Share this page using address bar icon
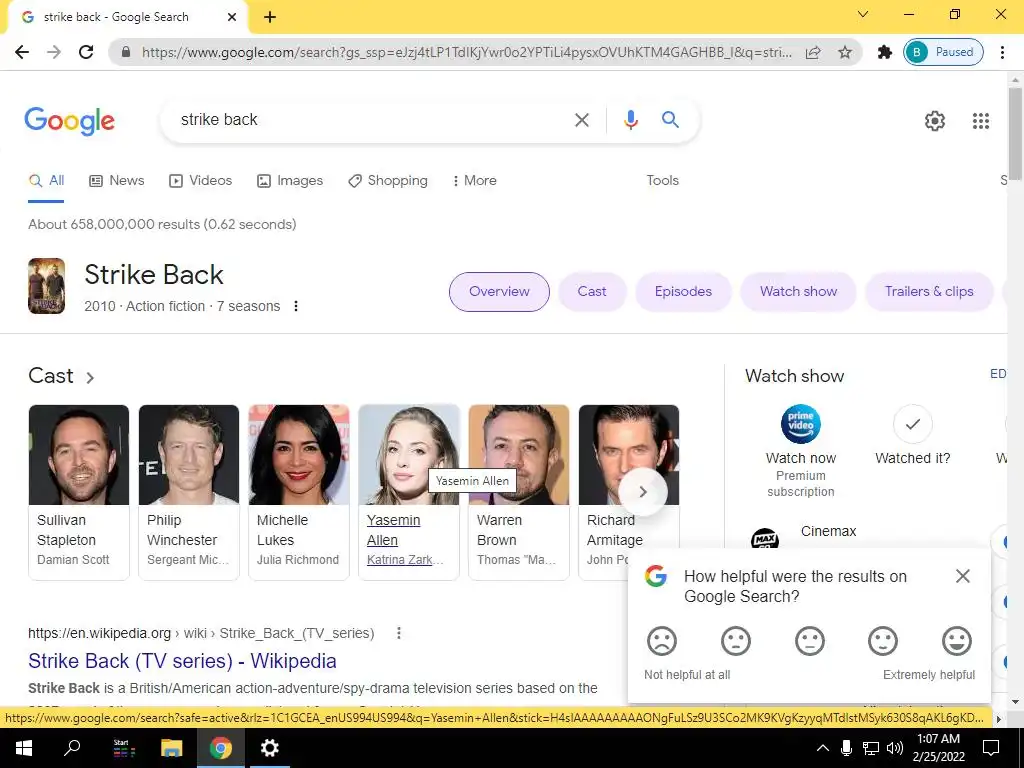This screenshot has height=768, width=1024. 813,52
